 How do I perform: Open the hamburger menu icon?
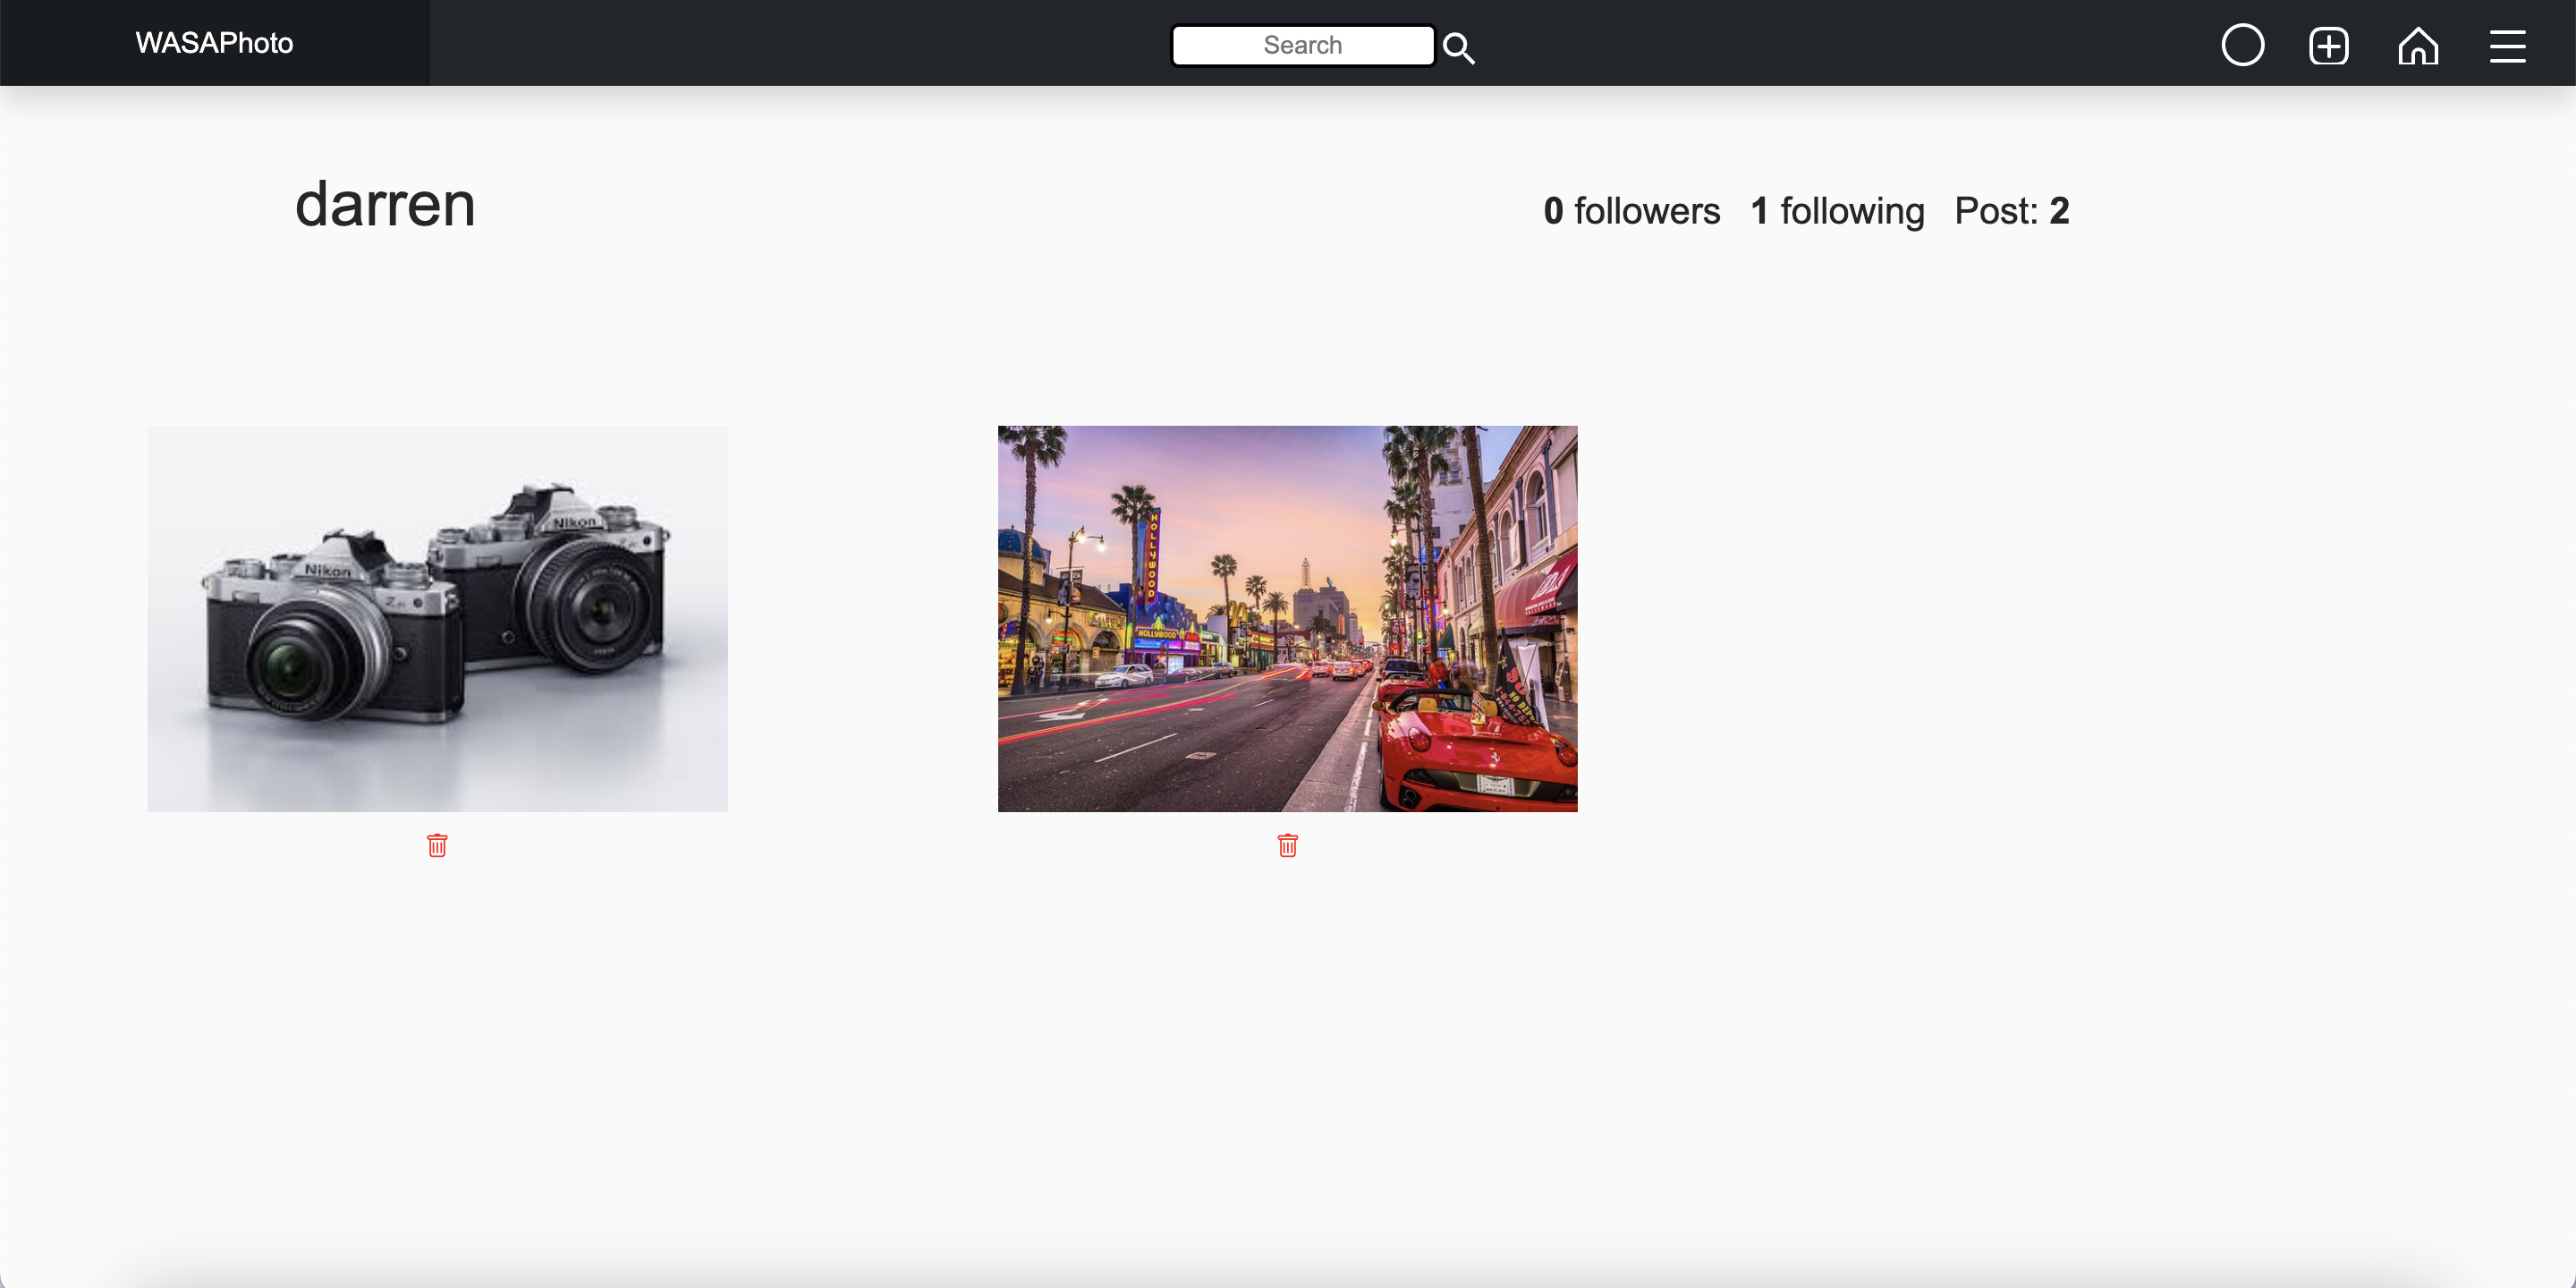click(x=2507, y=46)
